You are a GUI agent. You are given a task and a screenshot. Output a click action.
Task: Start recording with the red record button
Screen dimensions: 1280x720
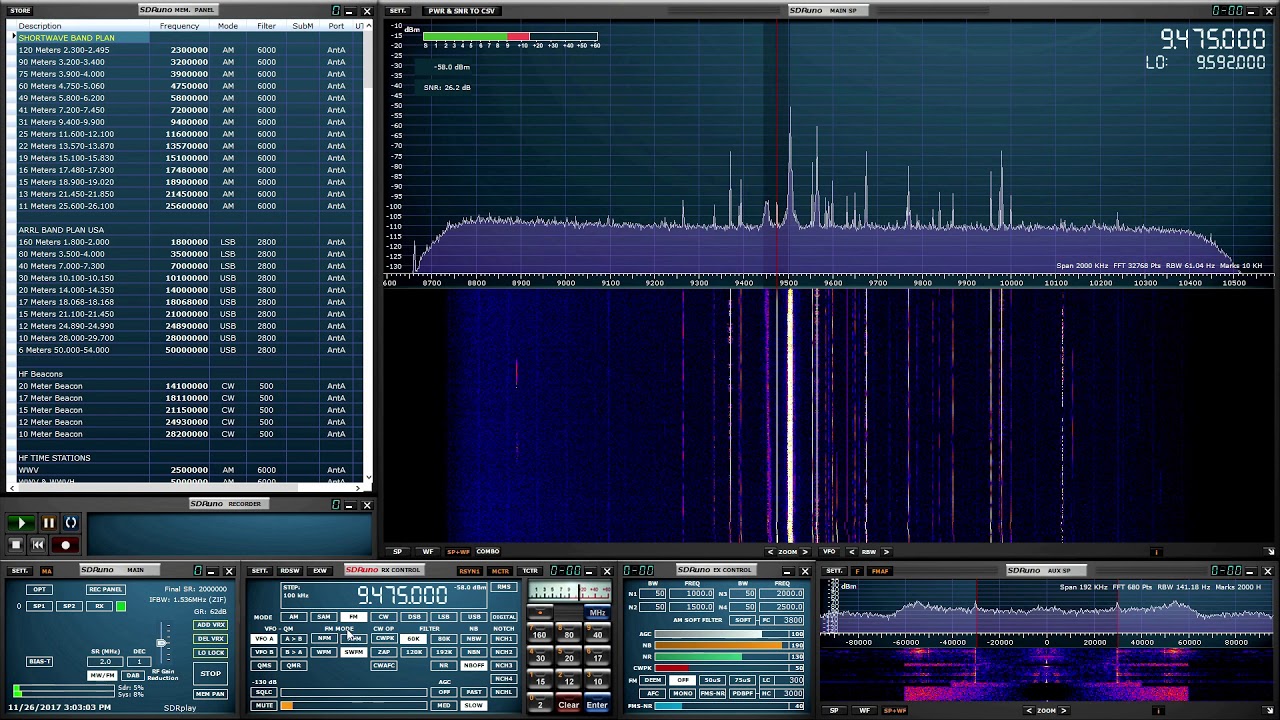click(66, 545)
